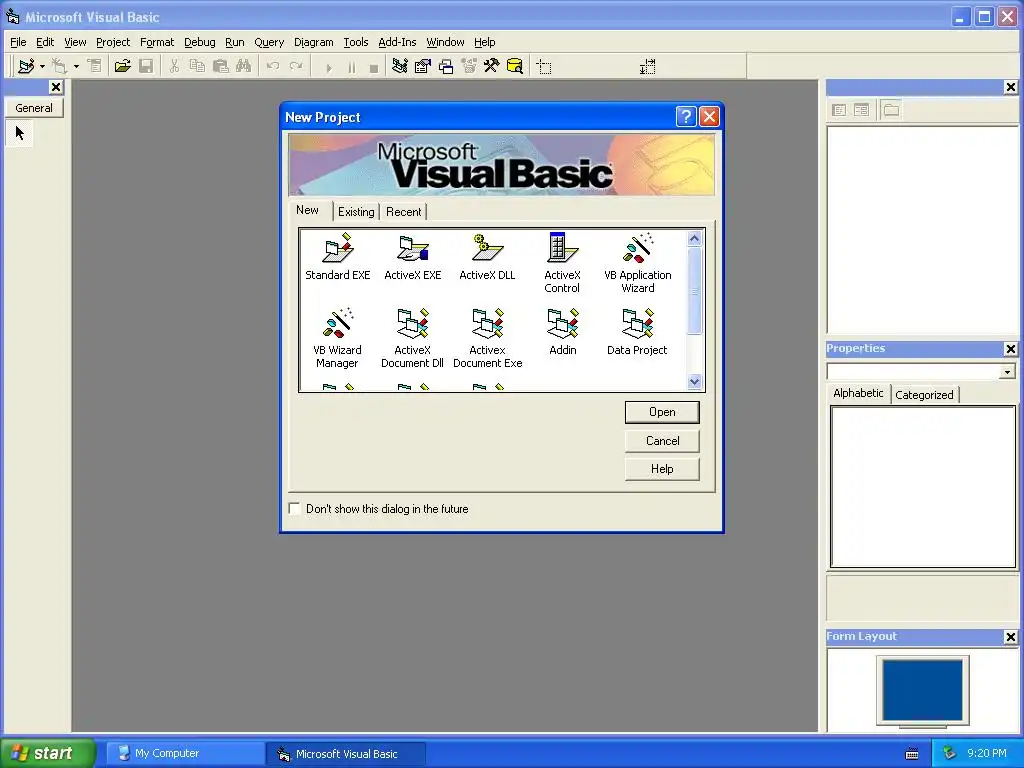Select the Data Project icon
Screen dimensions: 1024x768
tap(637, 332)
